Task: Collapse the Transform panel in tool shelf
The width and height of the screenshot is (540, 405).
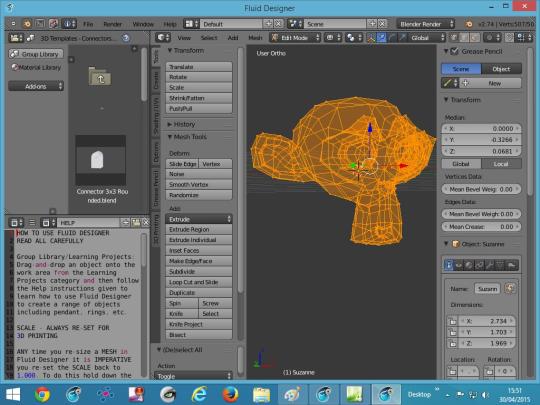Action: (185, 51)
